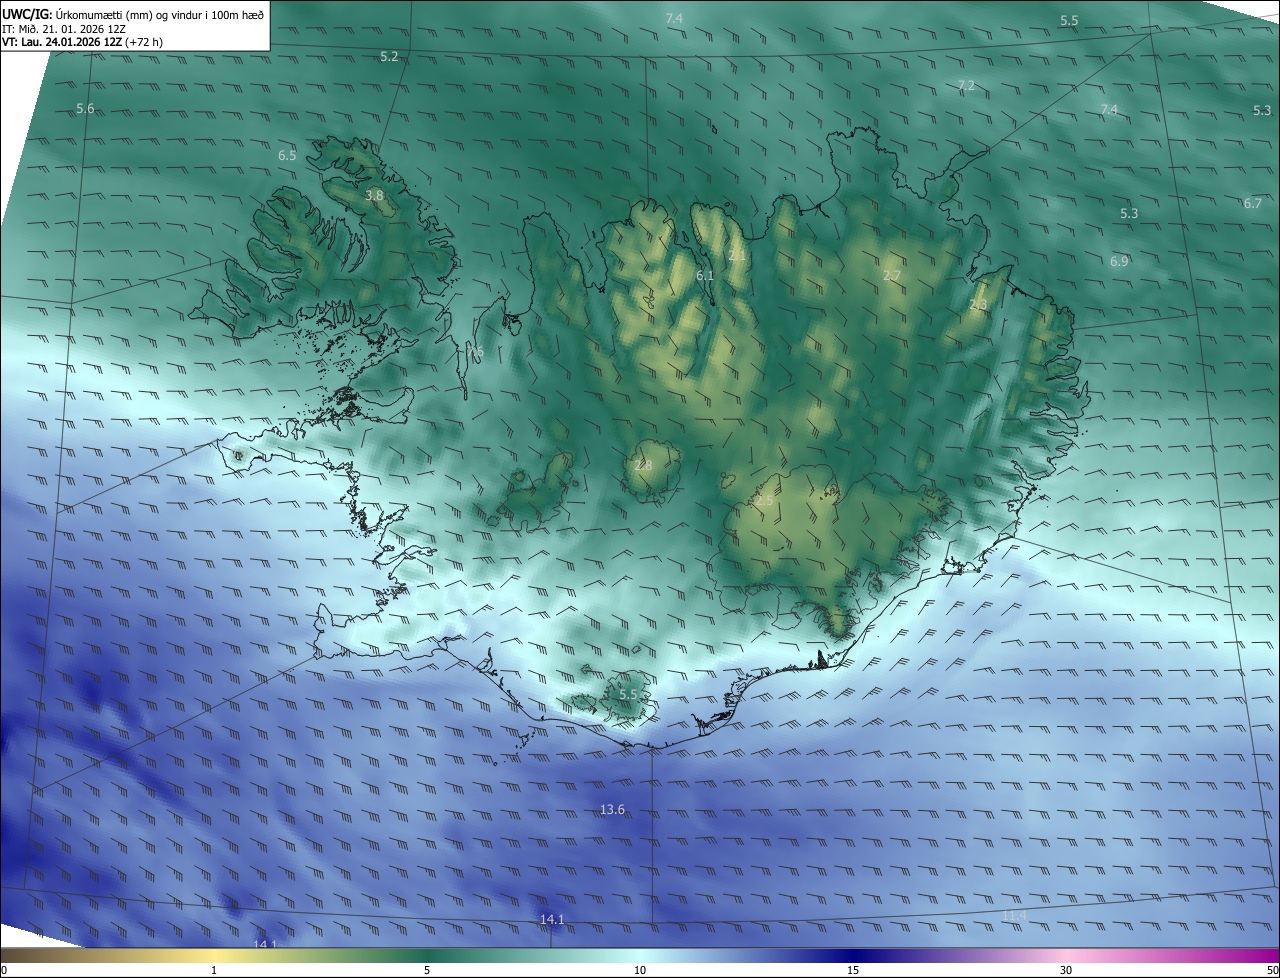Select the 6.7 value label
This screenshot has width=1280, height=978.
coord(1252,204)
